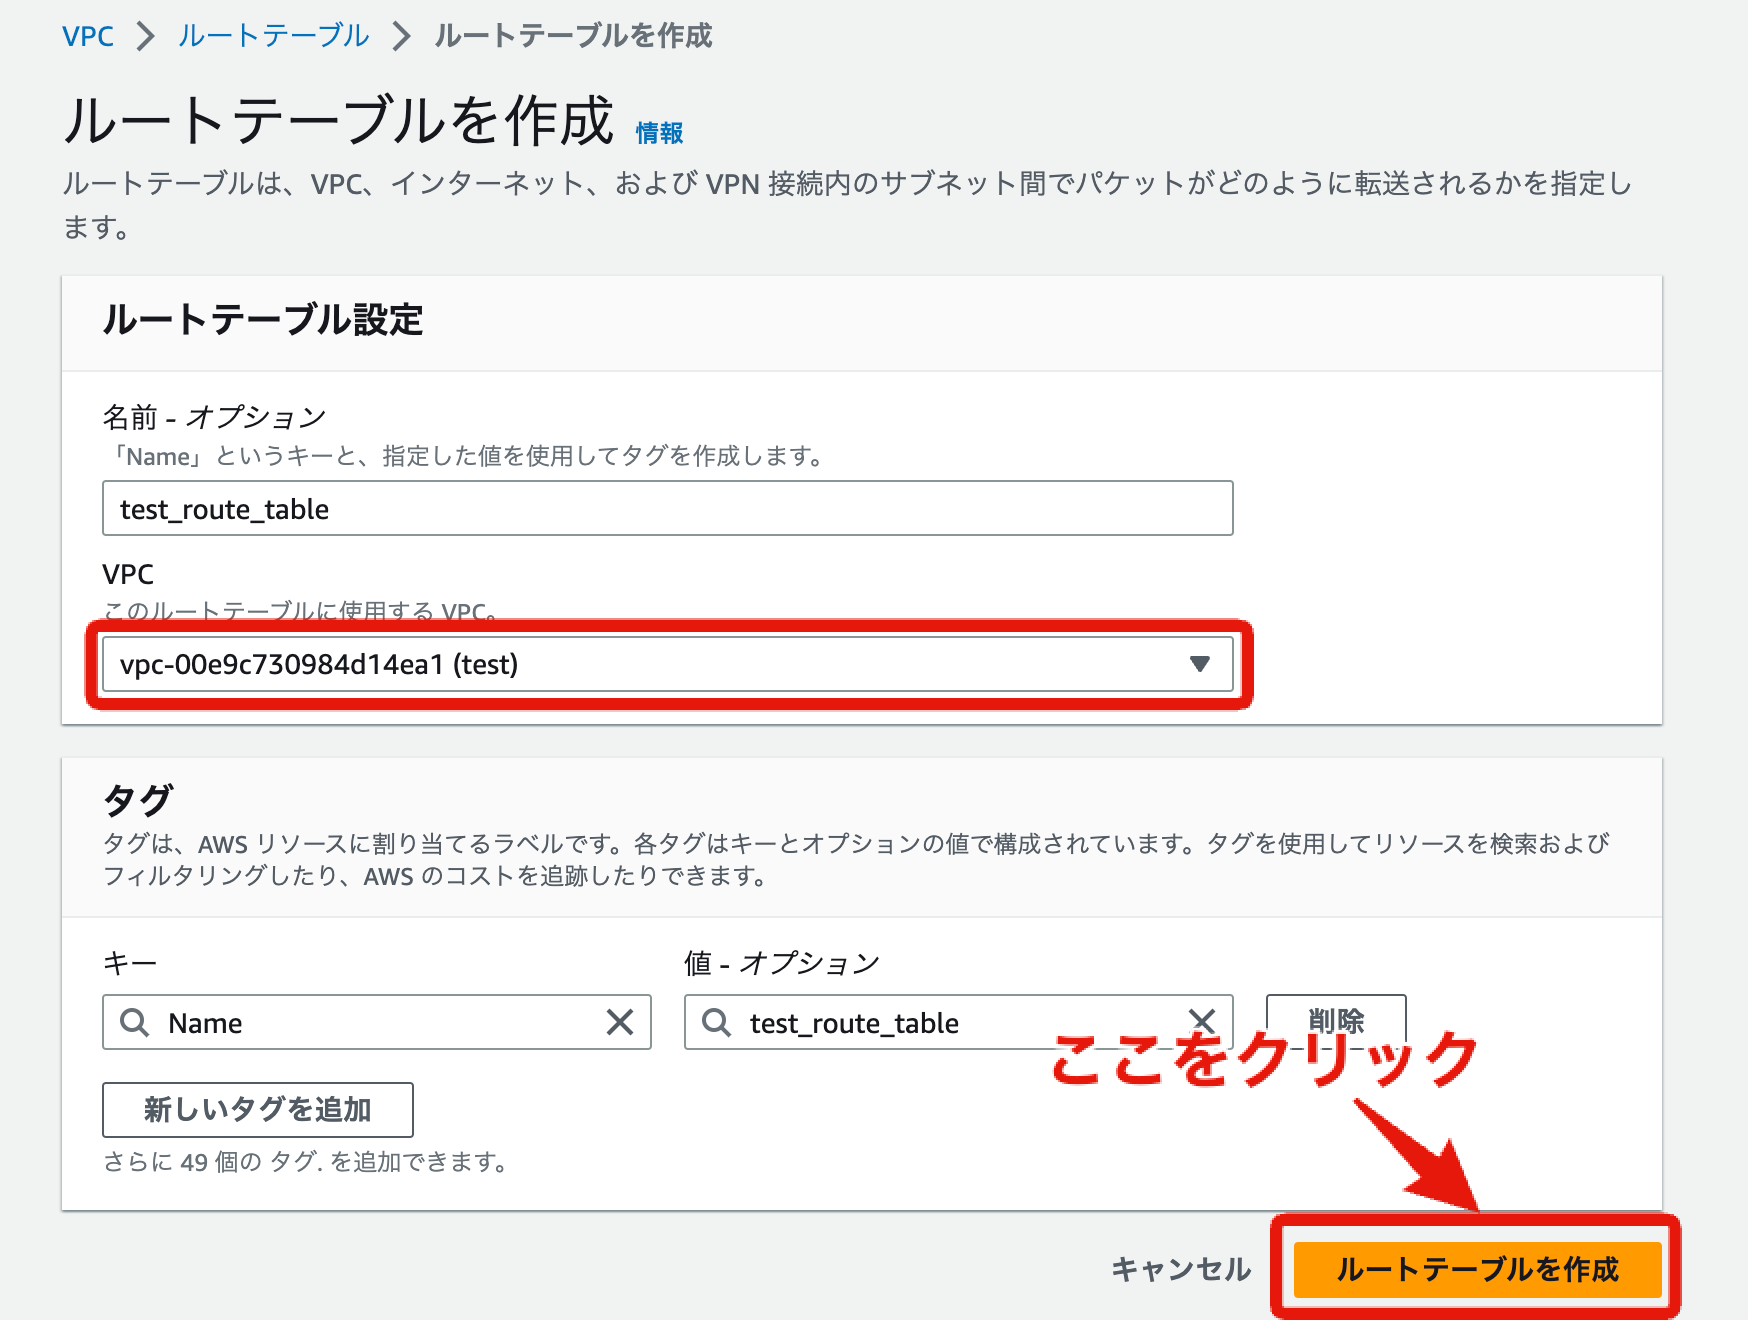This screenshot has height=1320, width=1748.
Task: Click the search icon in key field
Action: (134, 1022)
